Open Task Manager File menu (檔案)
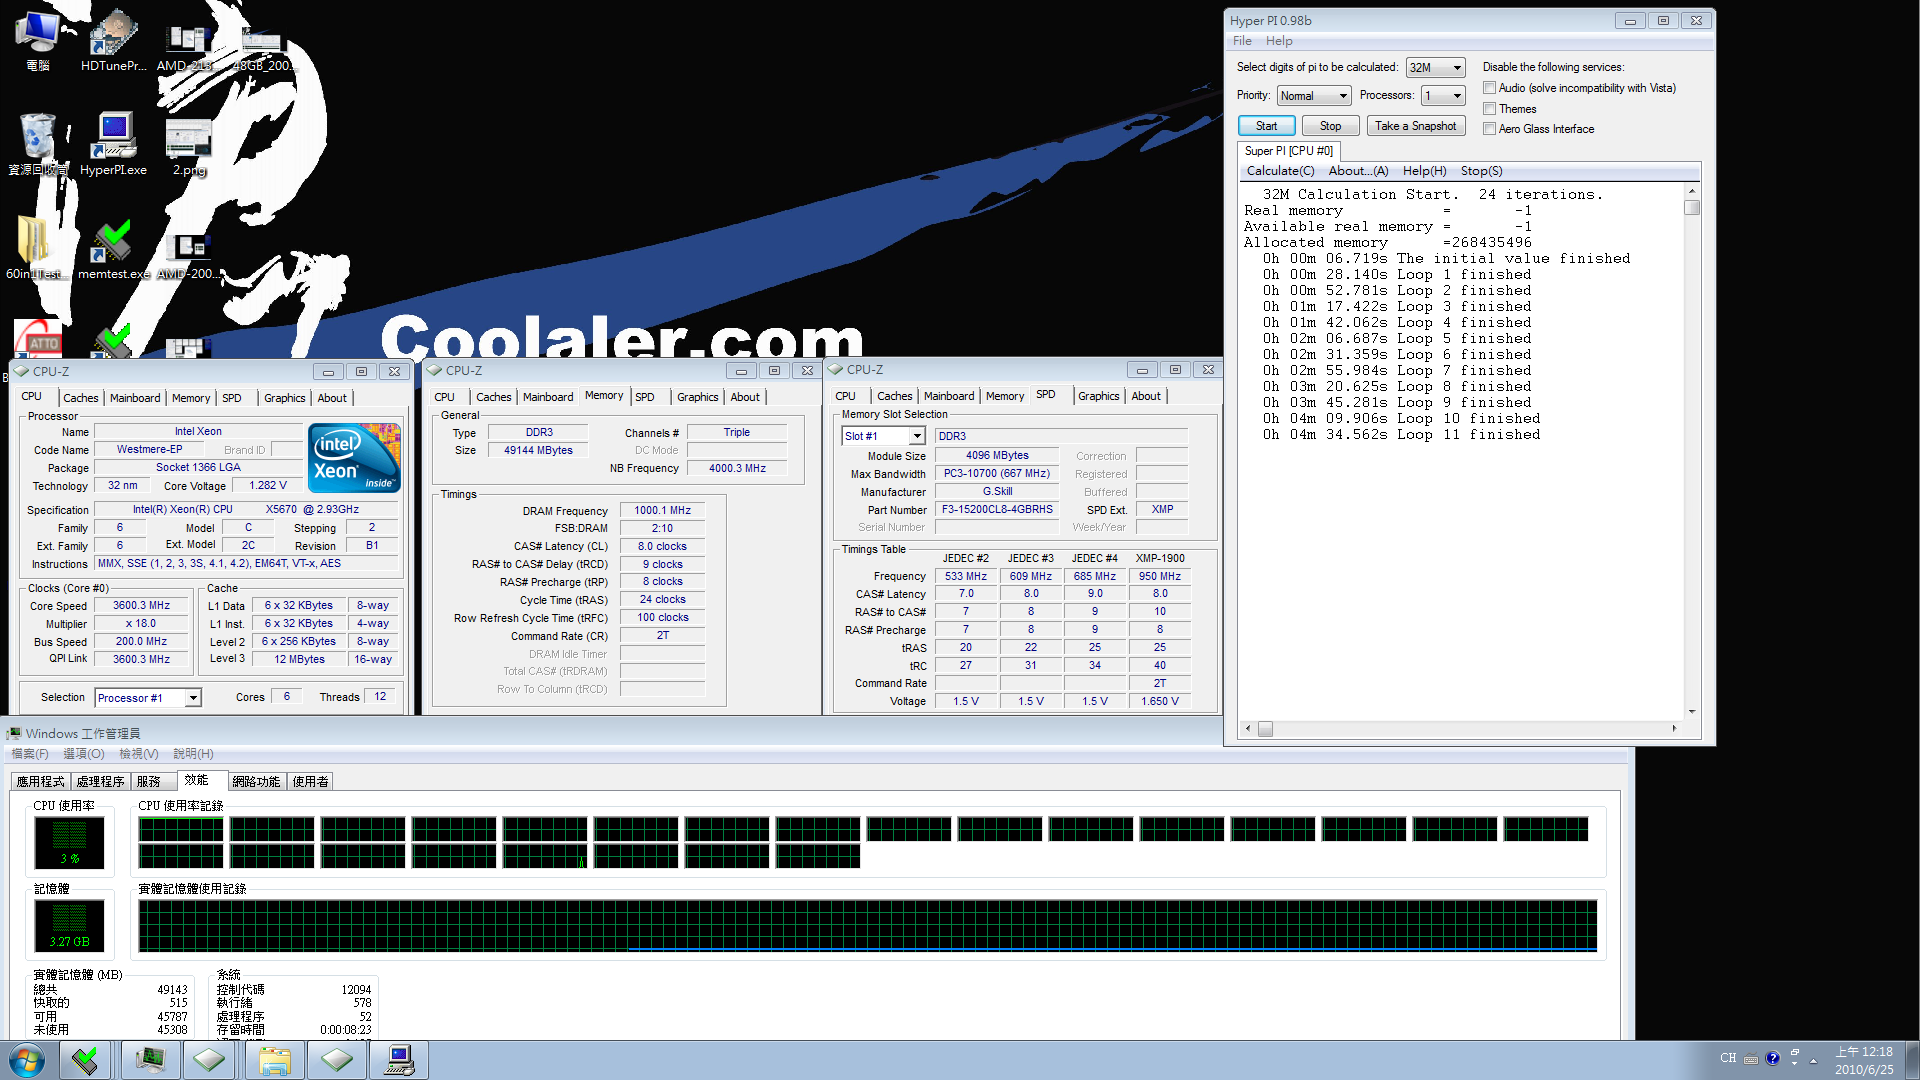This screenshot has height=1080, width=1920. [x=30, y=754]
